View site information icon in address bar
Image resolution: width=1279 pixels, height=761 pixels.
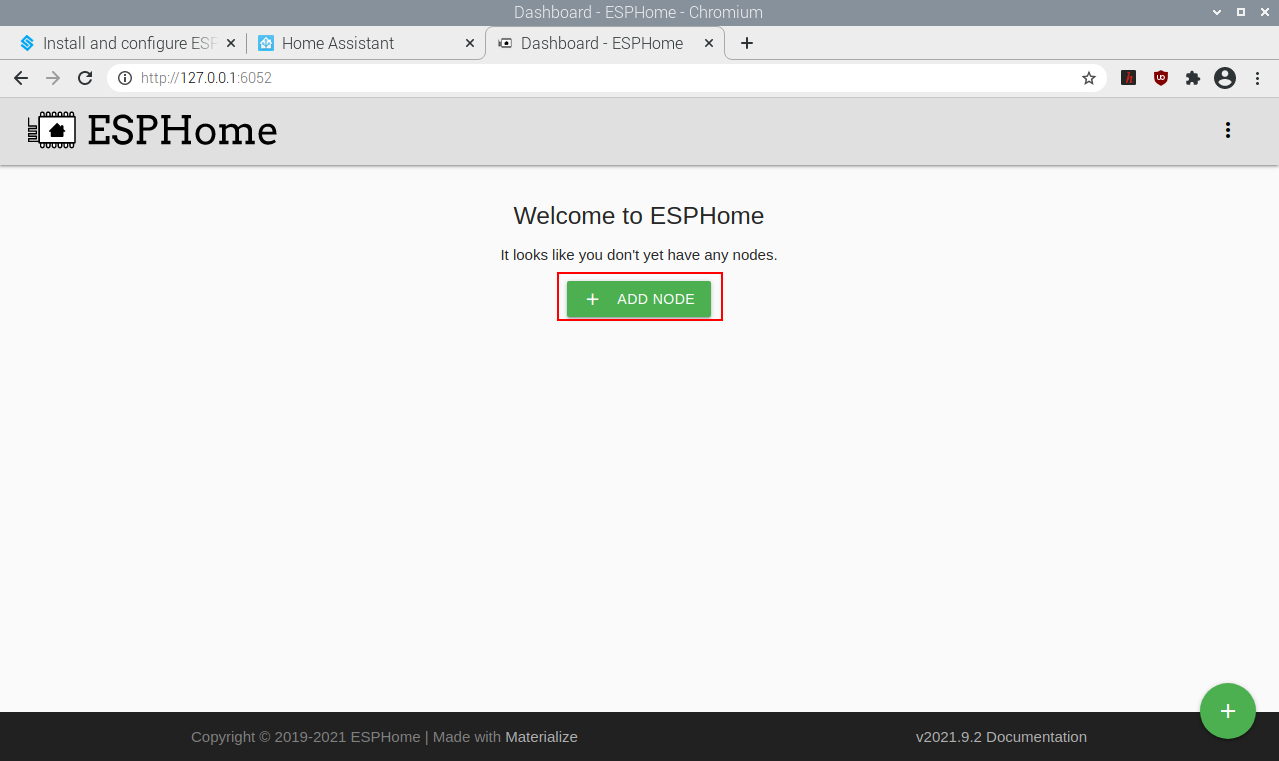coord(125,78)
